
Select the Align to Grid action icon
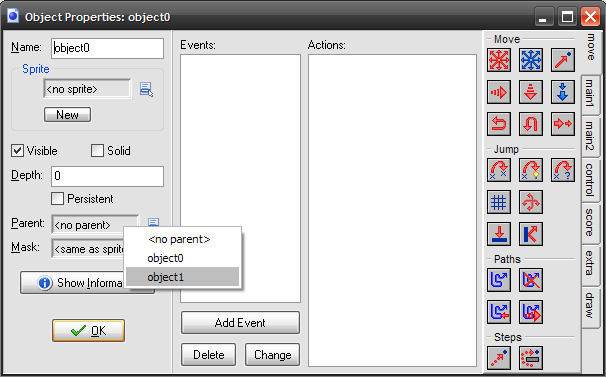coord(499,202)
